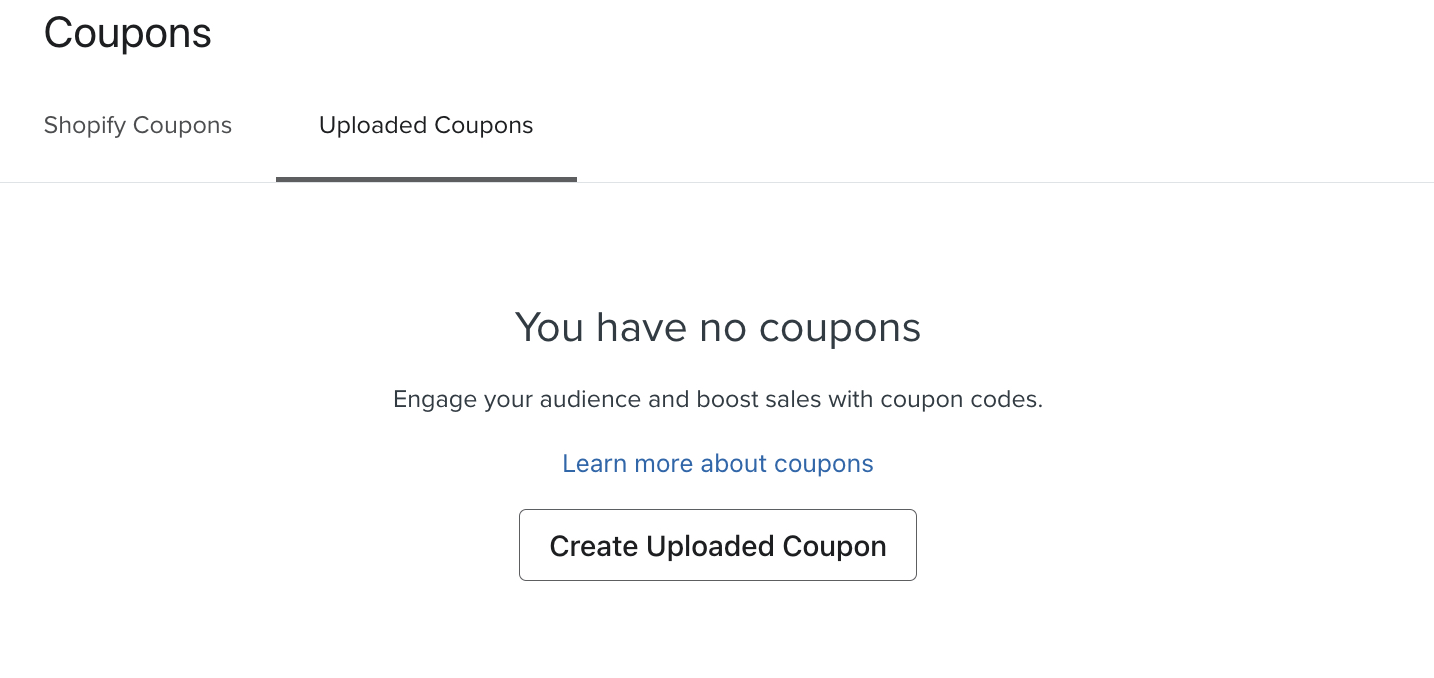Click the audience engagement description text
The width and height of the screenshot is (1434, 678).
[x=717, y=399]
